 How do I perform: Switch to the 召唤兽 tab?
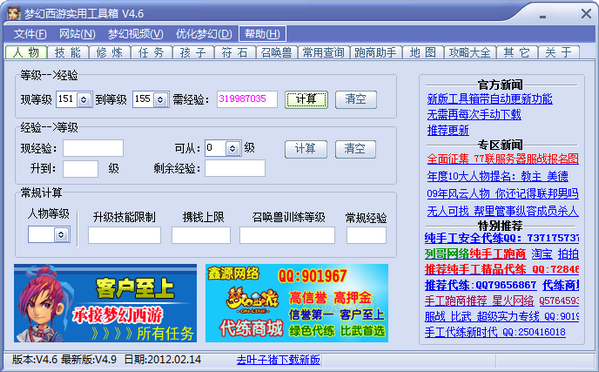point(277,52)
